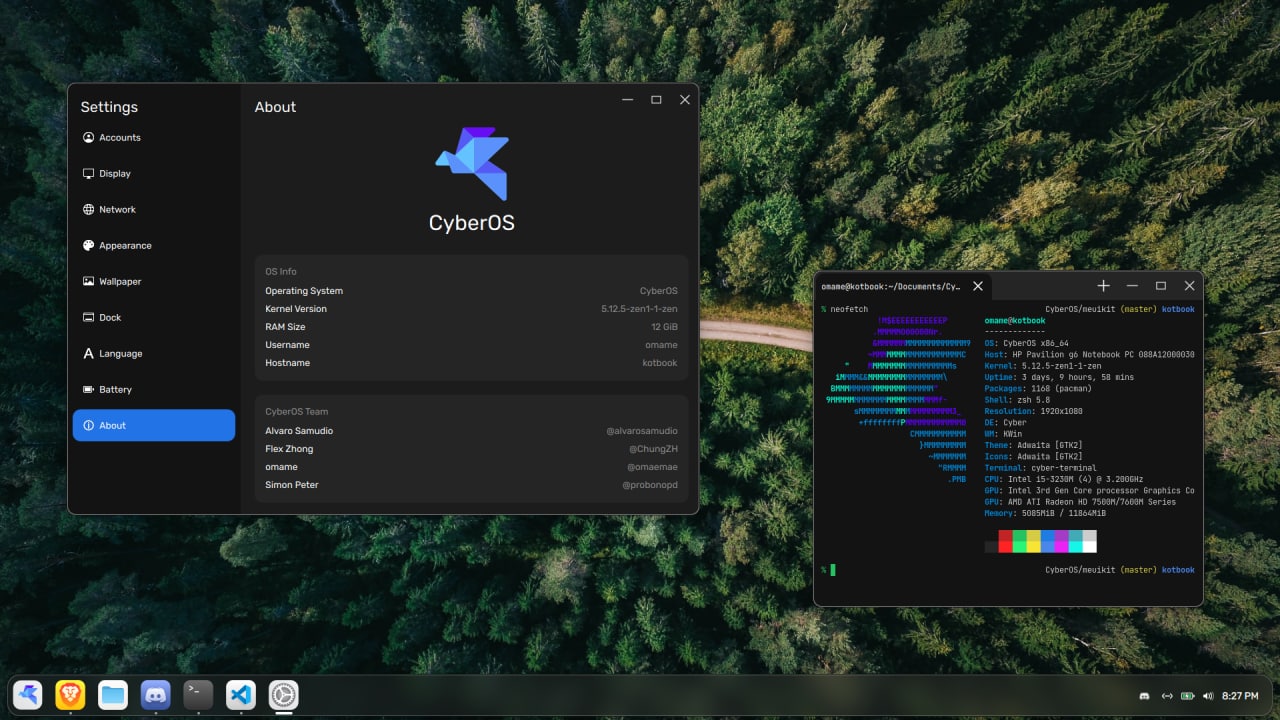Viewport: 1280px width, 720px height.
Task: Open the Language settings page
Action: pos(154,353)
